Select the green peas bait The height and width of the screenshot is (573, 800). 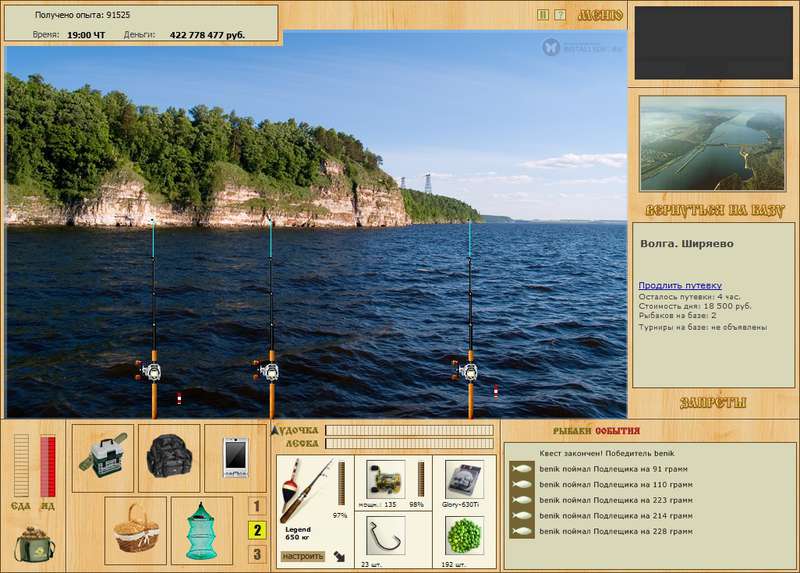(464, 536)
